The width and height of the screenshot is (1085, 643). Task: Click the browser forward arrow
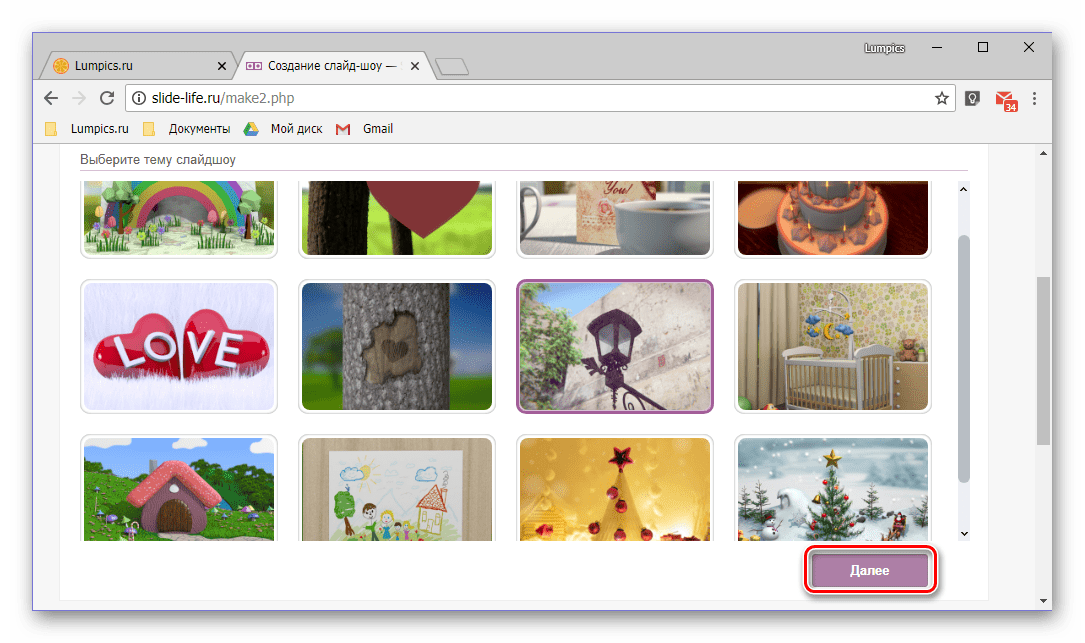click(x=79, y=98)
